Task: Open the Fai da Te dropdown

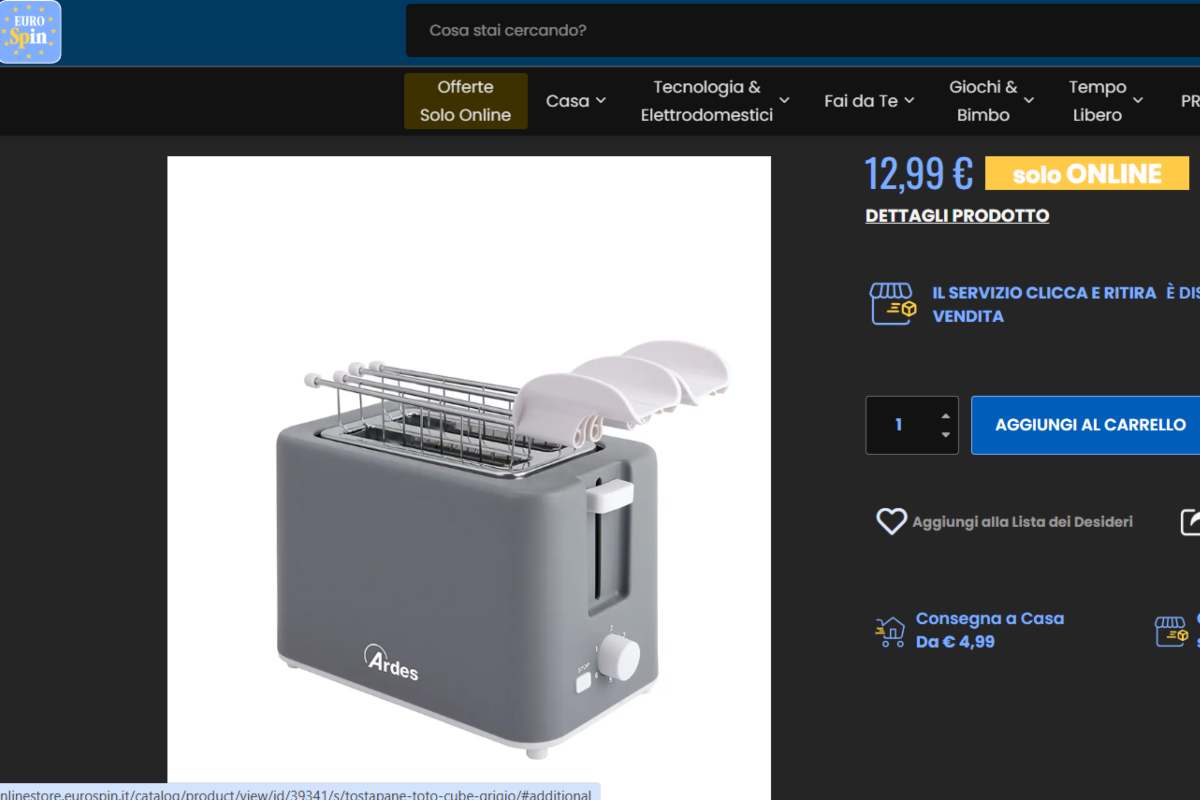Action: (x=869, y=101)
